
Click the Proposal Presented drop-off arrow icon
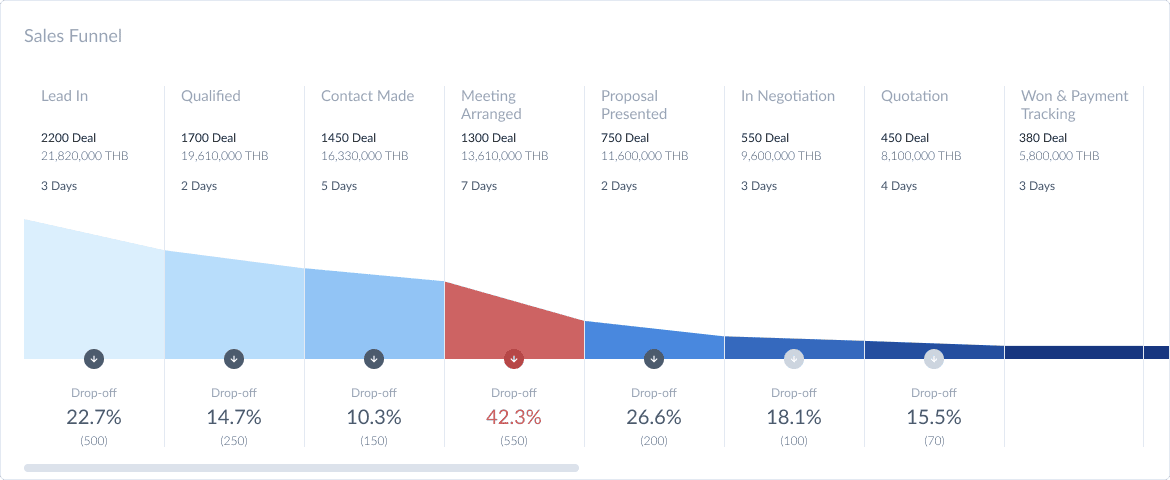tap(654, 359)
